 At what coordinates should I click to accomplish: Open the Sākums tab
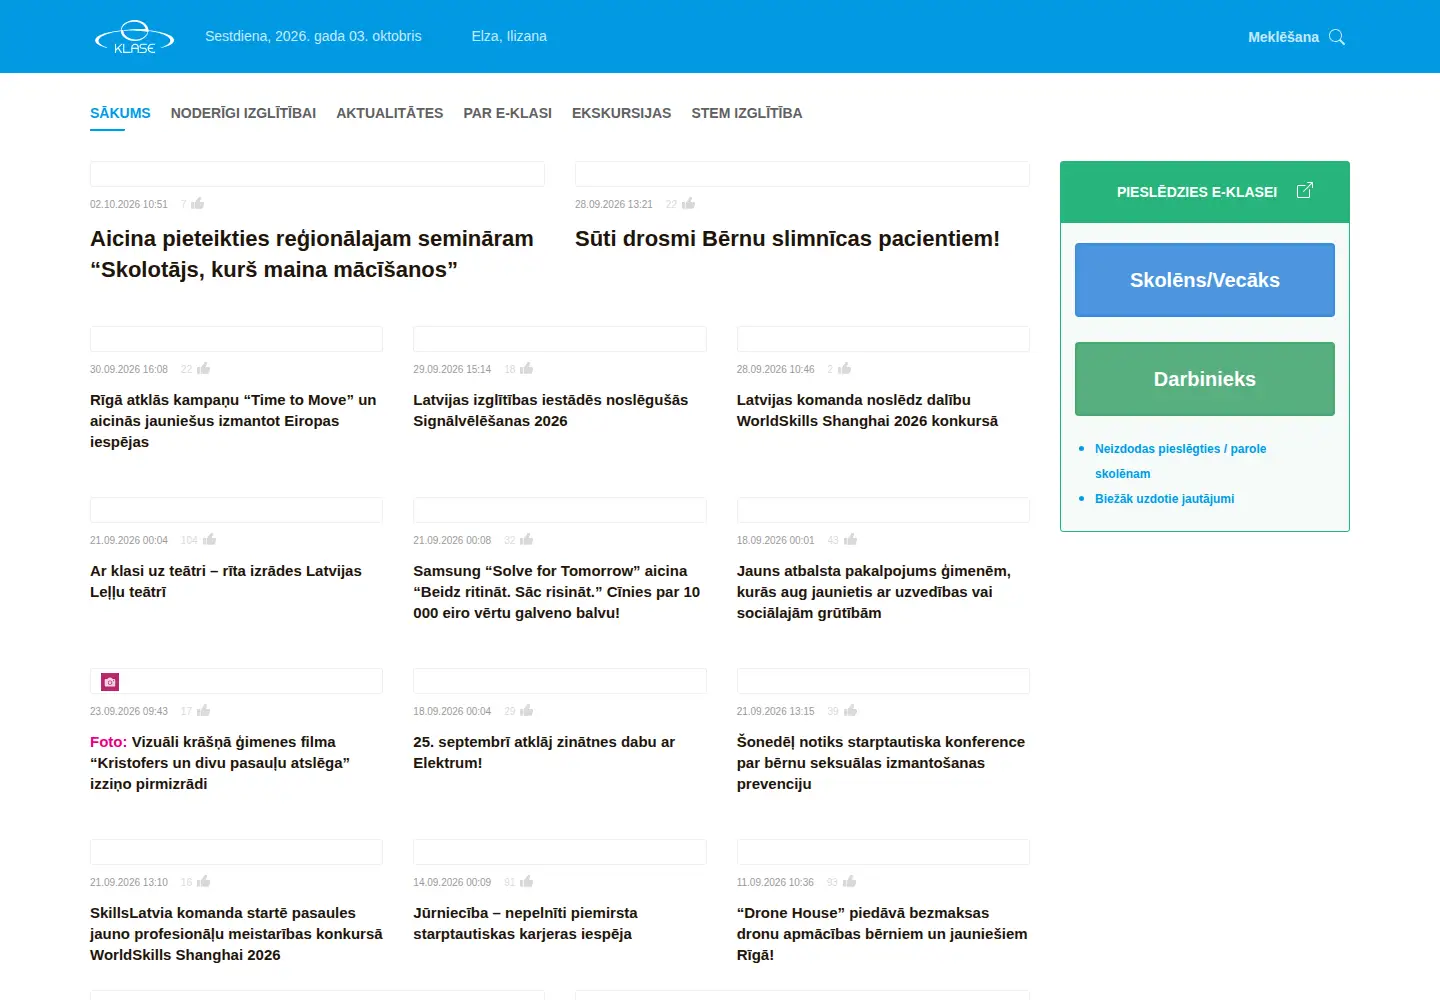[120, 113]
